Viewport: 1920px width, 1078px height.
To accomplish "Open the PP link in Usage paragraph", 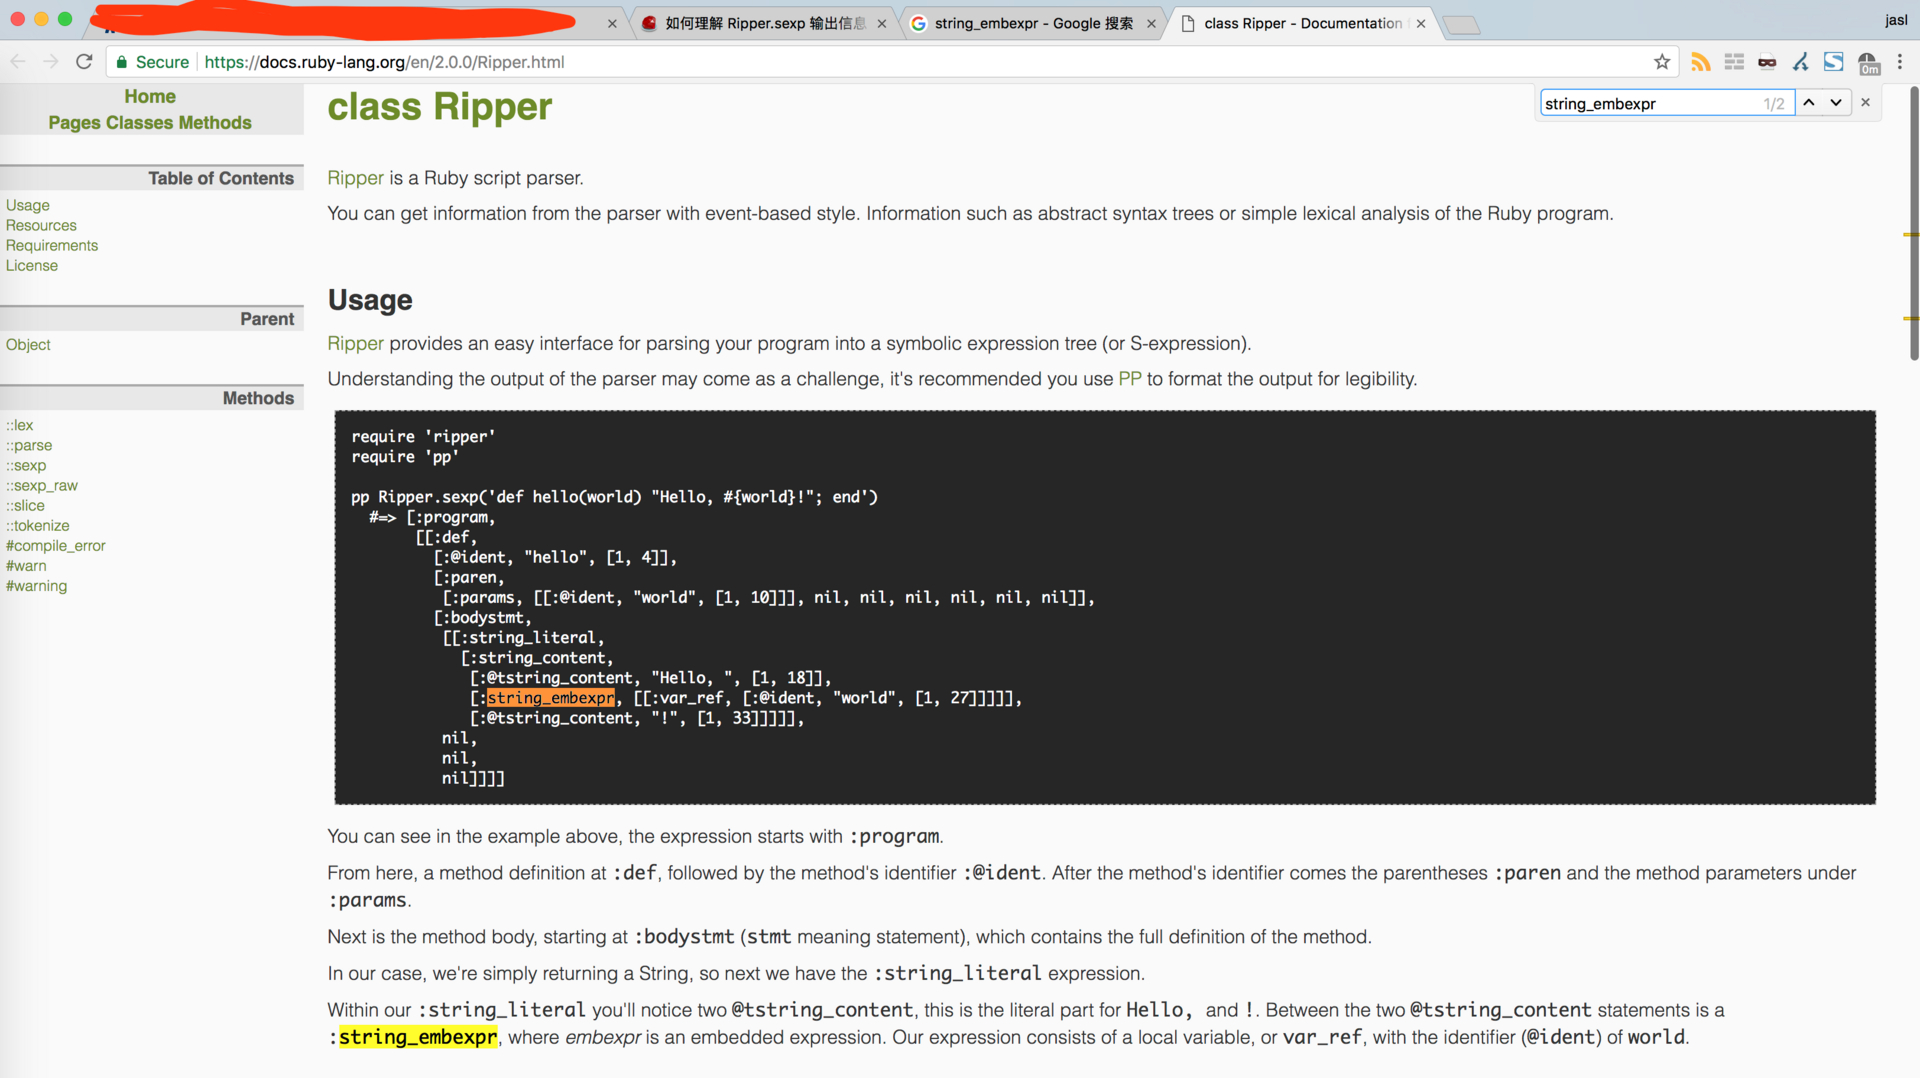I will 1130,379.
